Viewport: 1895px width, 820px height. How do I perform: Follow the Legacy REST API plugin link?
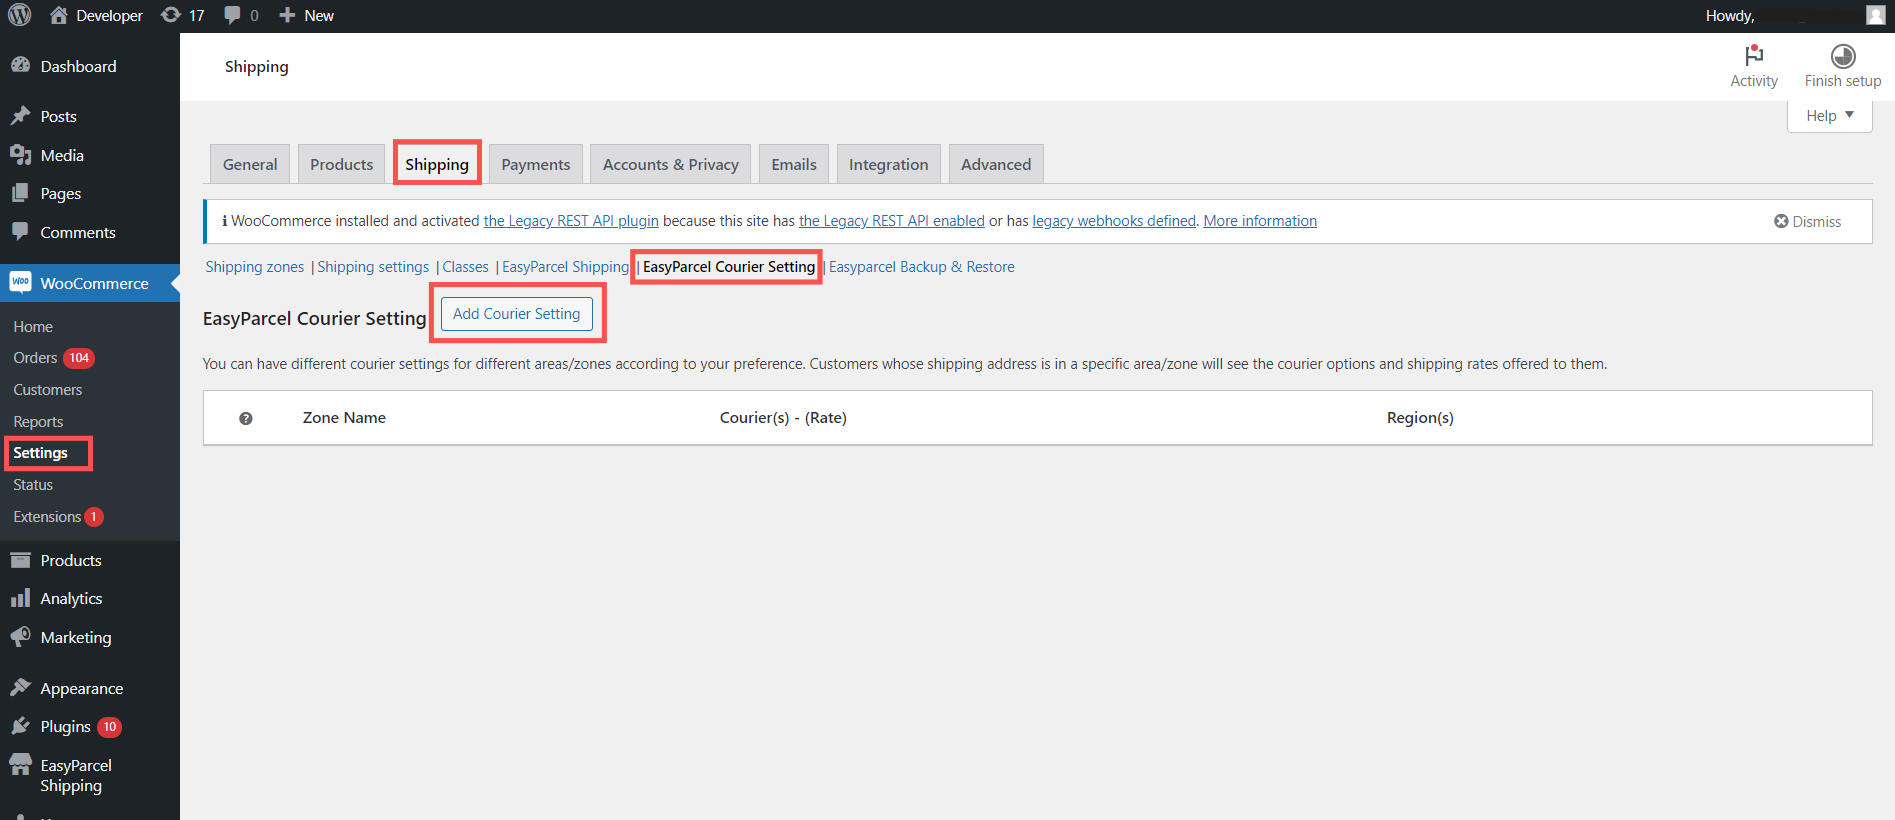[x=571, y=221]
